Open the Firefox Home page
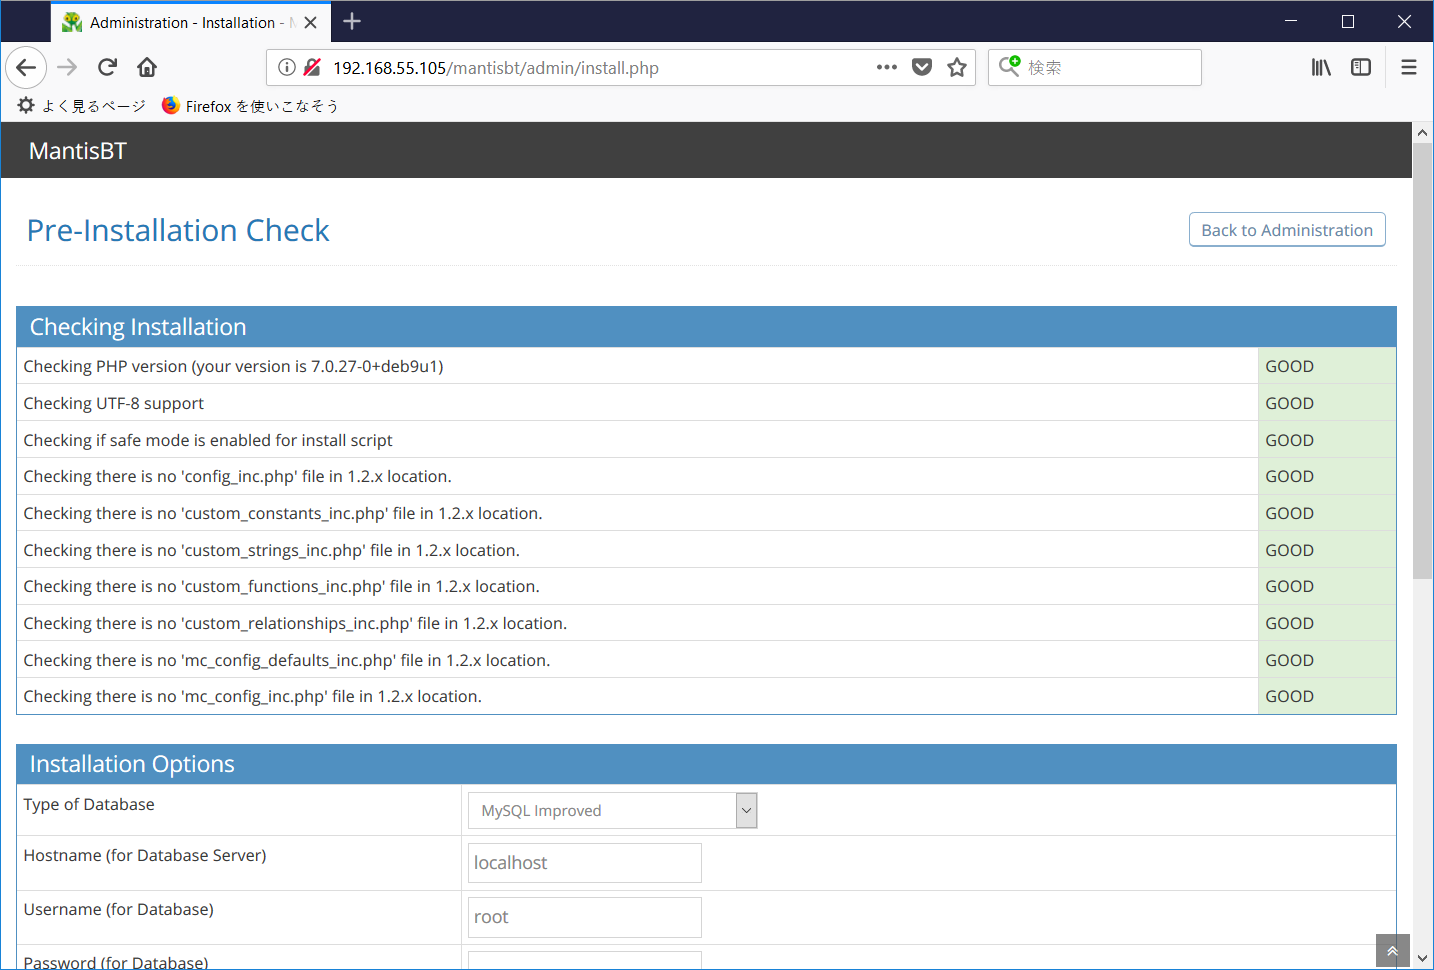This screenshot has height=970, width=1434. pos(146,67)
